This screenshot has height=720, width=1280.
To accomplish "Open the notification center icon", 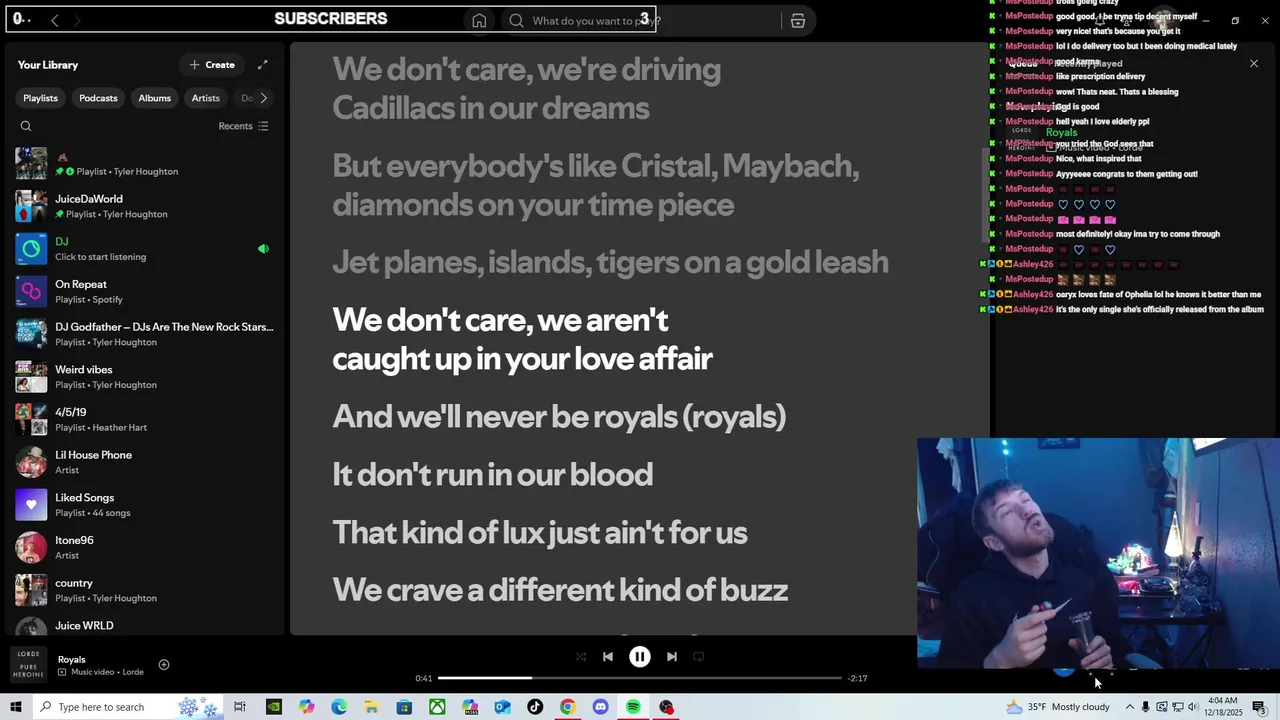I will point(1259,707).
